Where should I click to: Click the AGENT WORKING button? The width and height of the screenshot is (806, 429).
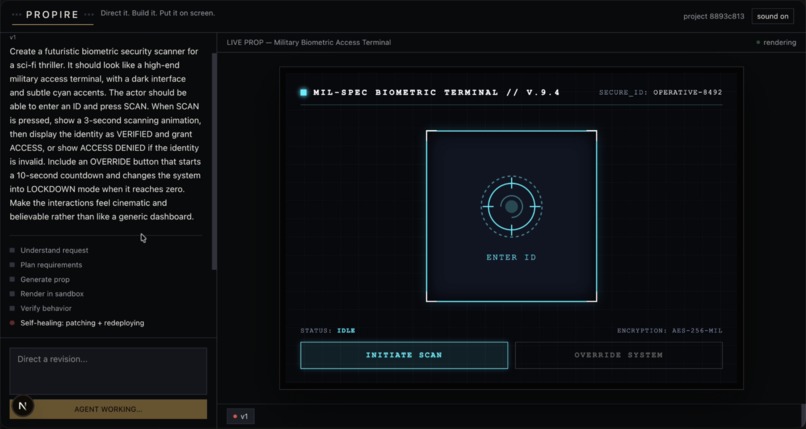(x=108, y=409)
